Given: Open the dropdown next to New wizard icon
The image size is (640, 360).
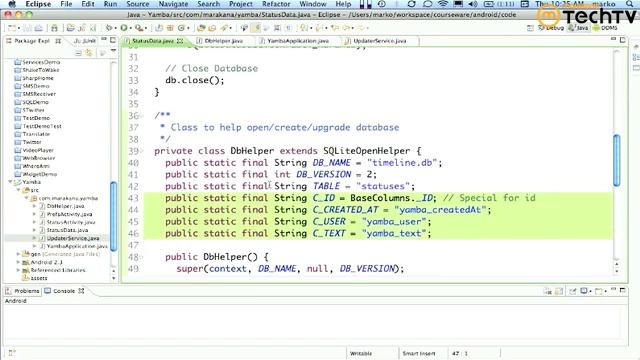Looking at the screenshot, I should (19, 29).
